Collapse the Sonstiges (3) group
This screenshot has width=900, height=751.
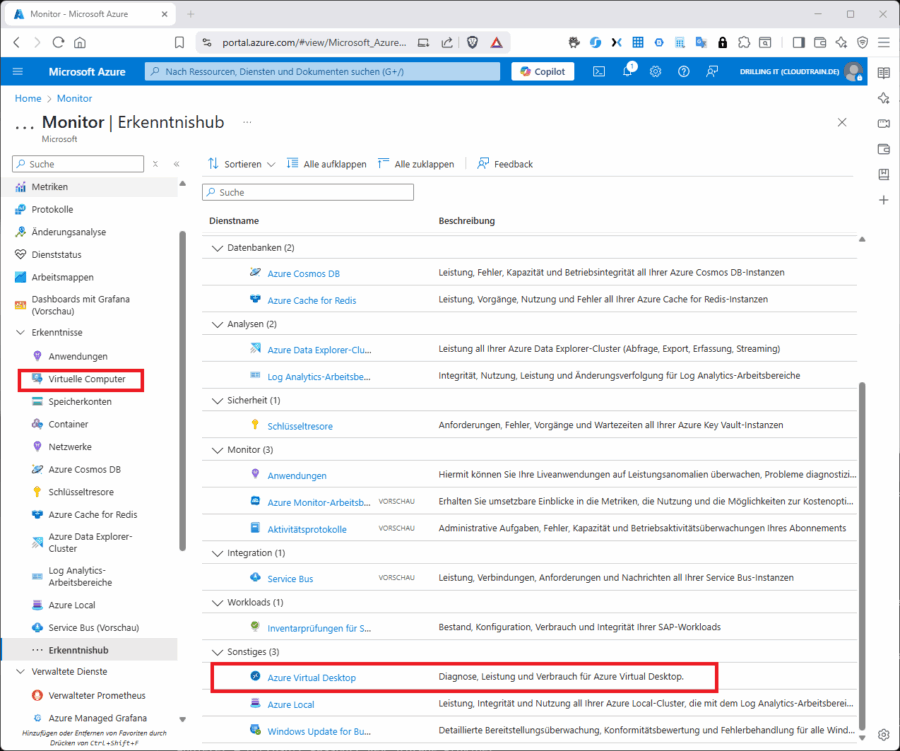217,652
